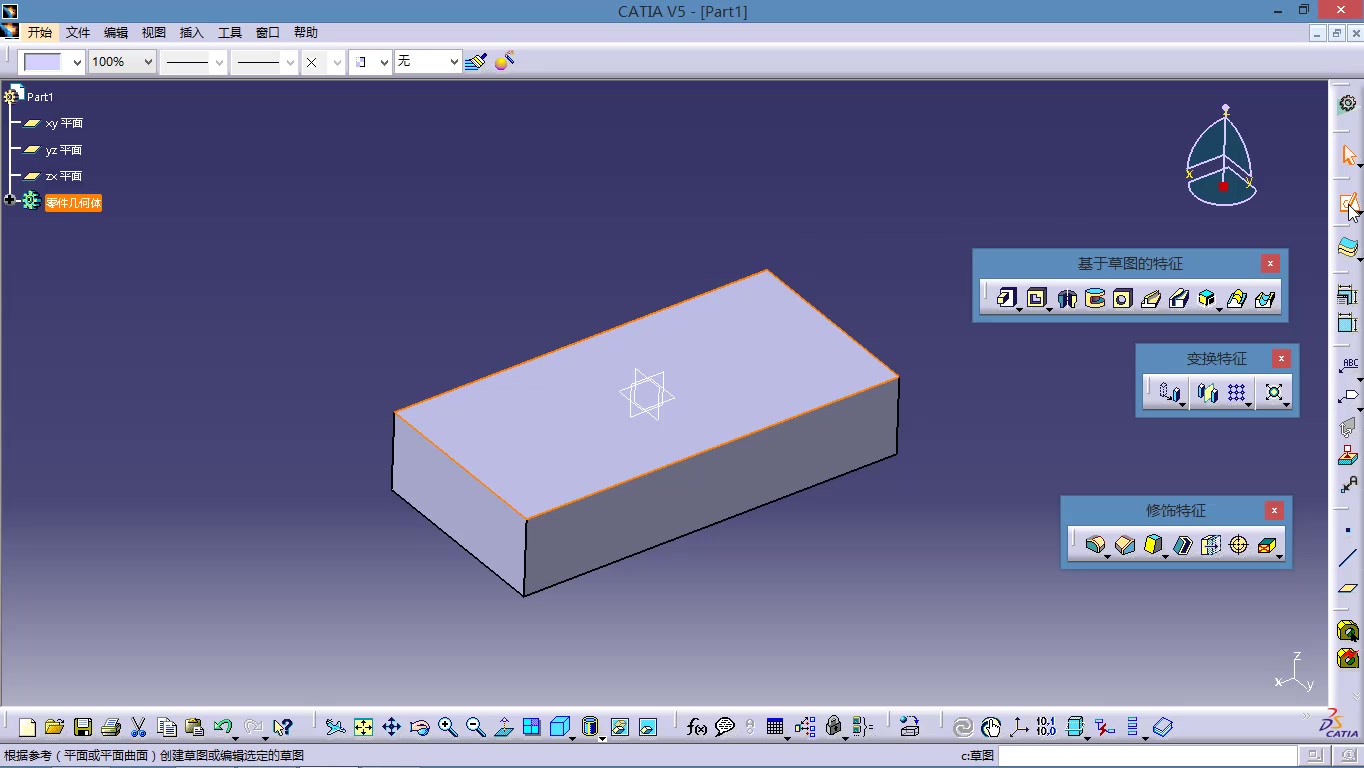Select the Chamfer tool

[x=1125, y=545]
